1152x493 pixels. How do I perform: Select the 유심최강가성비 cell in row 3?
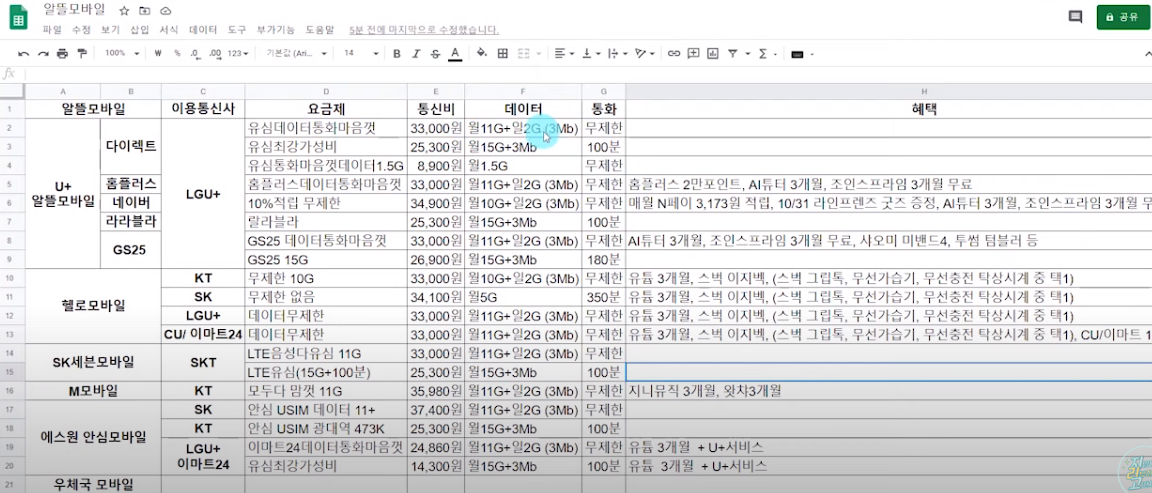click(x=326, y=147)
